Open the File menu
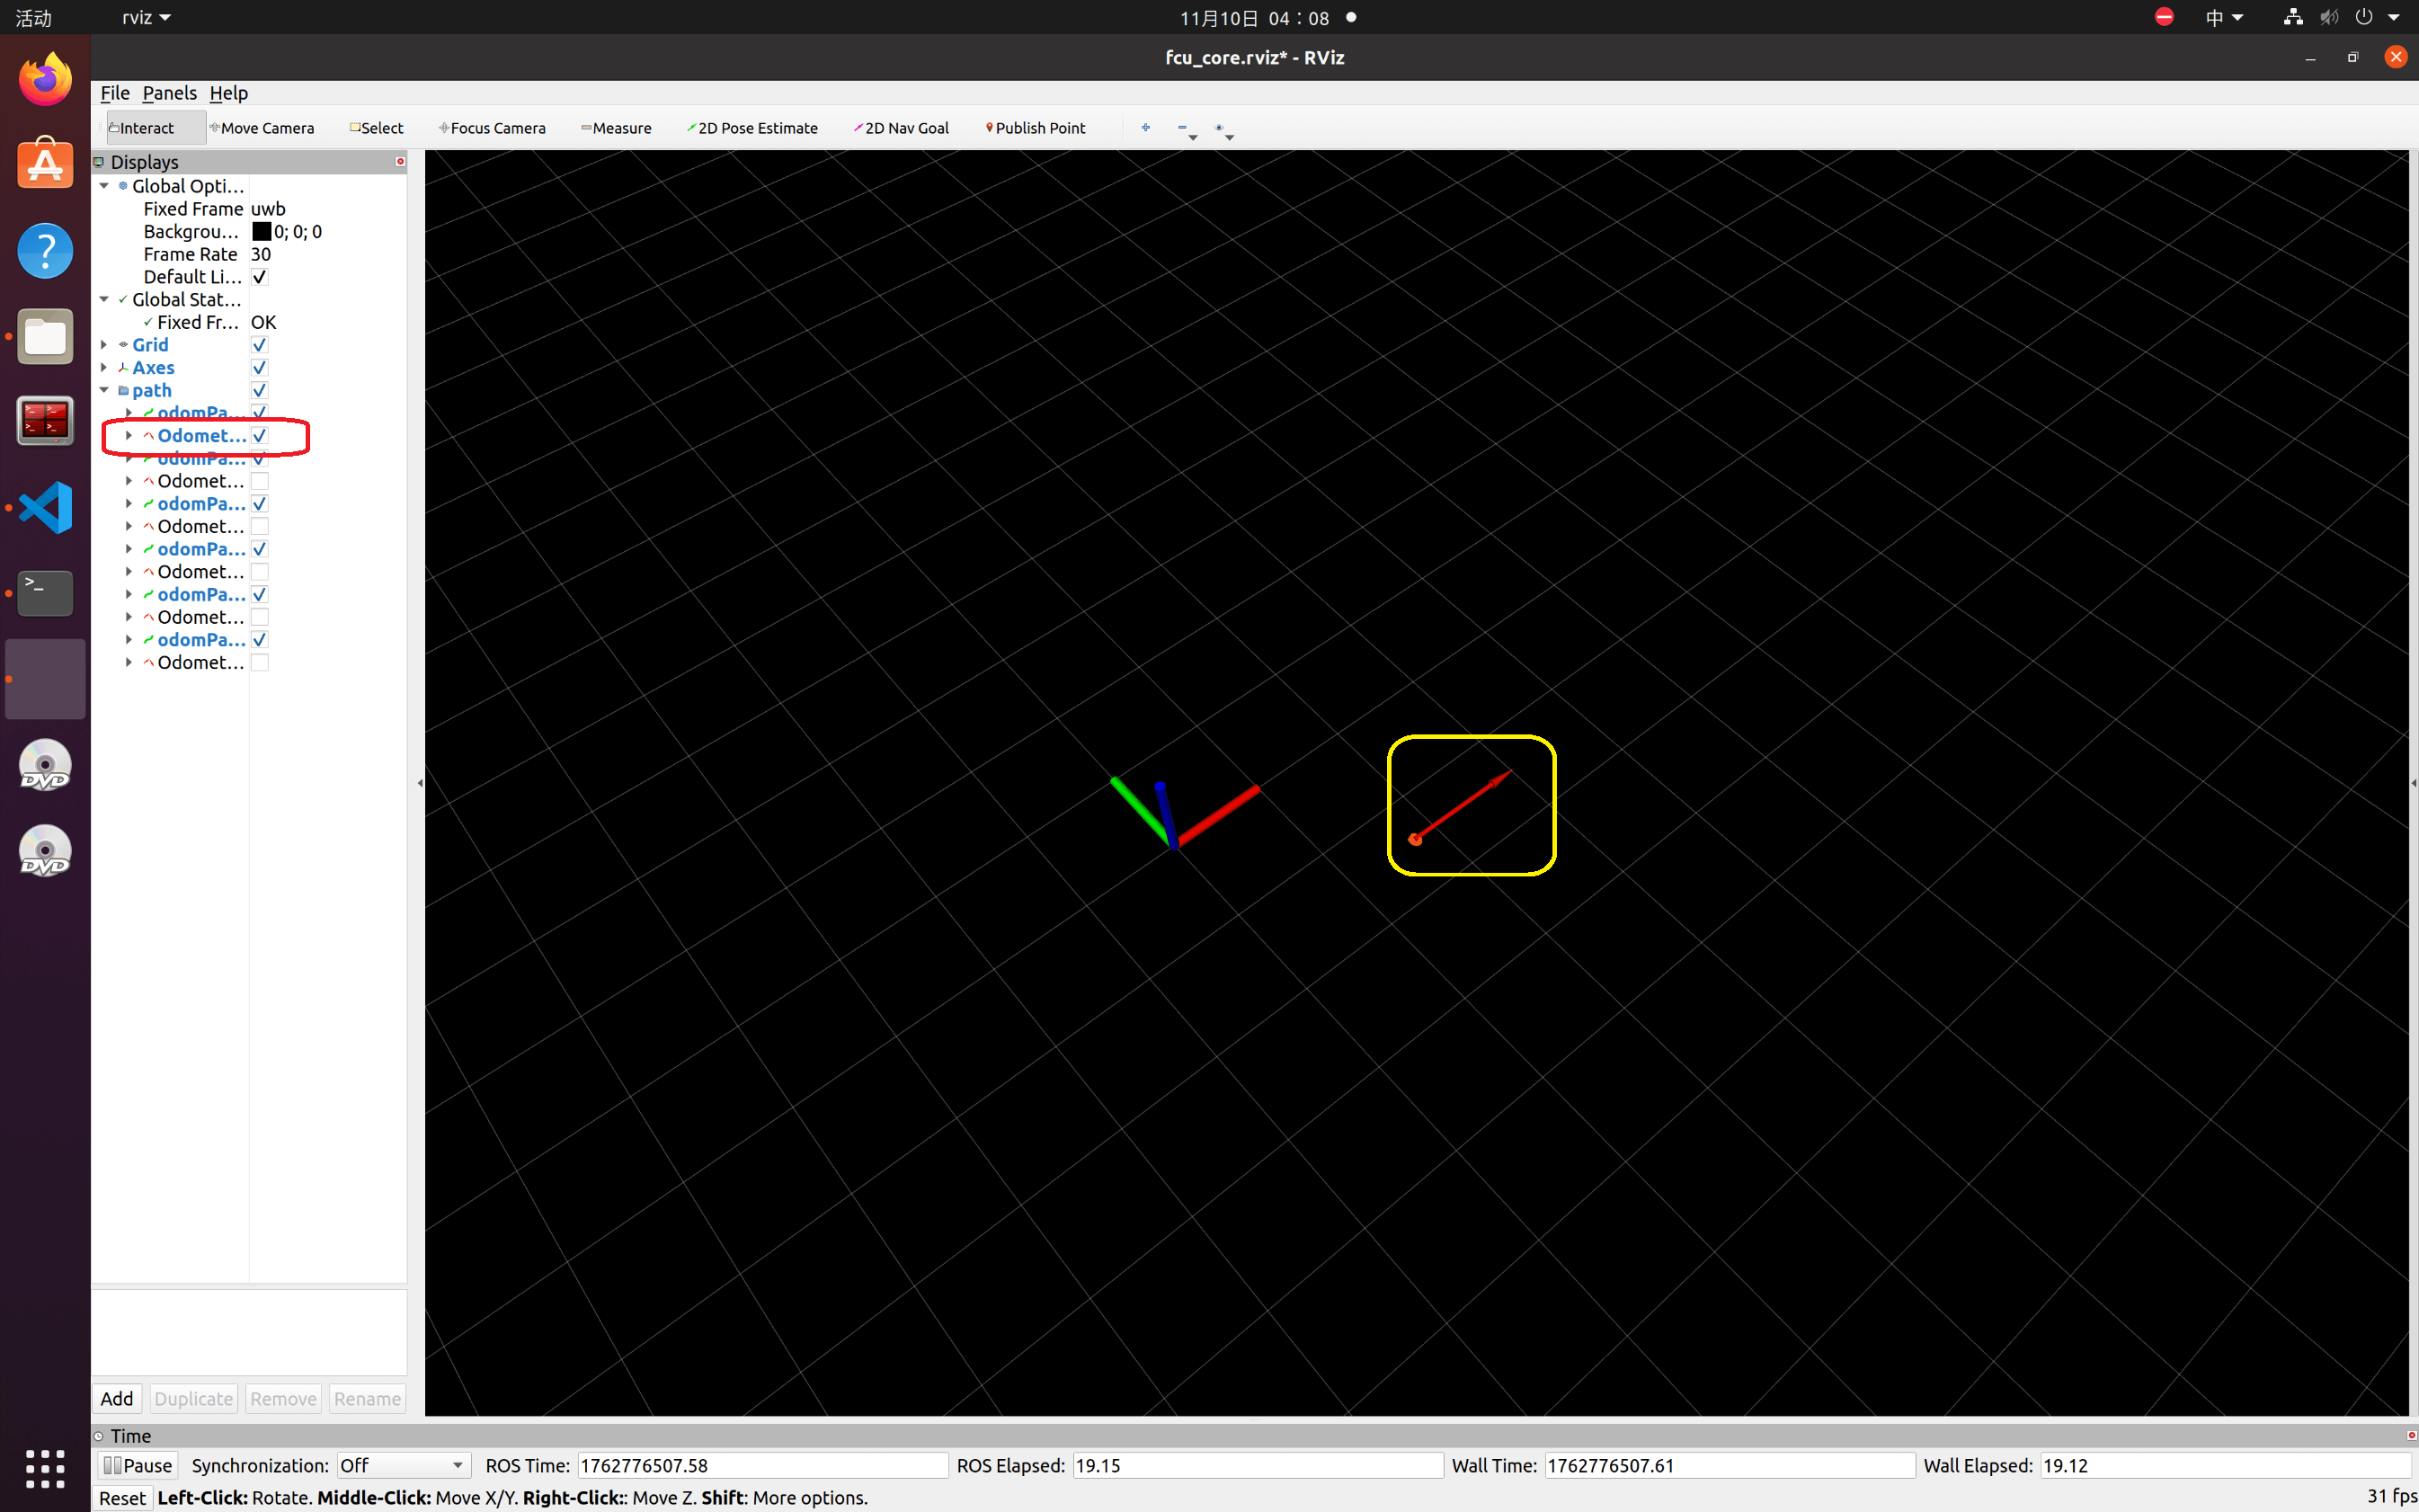This screenshot has height=1512, width=2419. coord(114,93)
